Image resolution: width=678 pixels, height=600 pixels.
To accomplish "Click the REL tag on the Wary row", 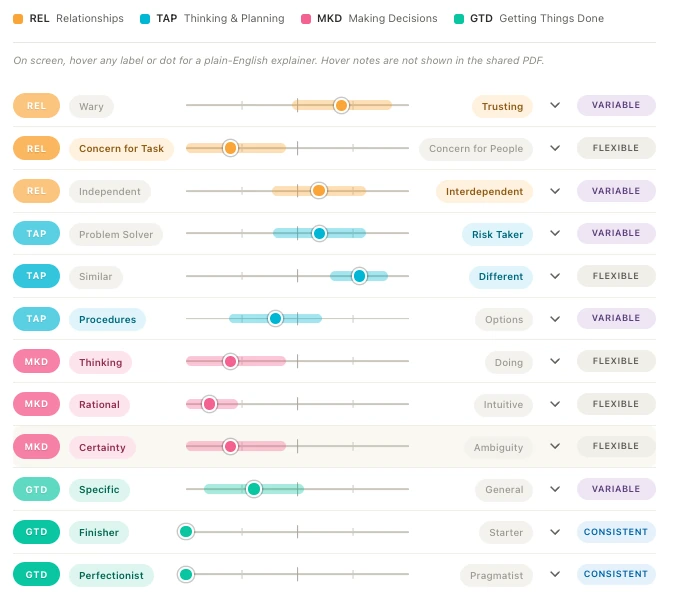I will (x=36, y=105).
